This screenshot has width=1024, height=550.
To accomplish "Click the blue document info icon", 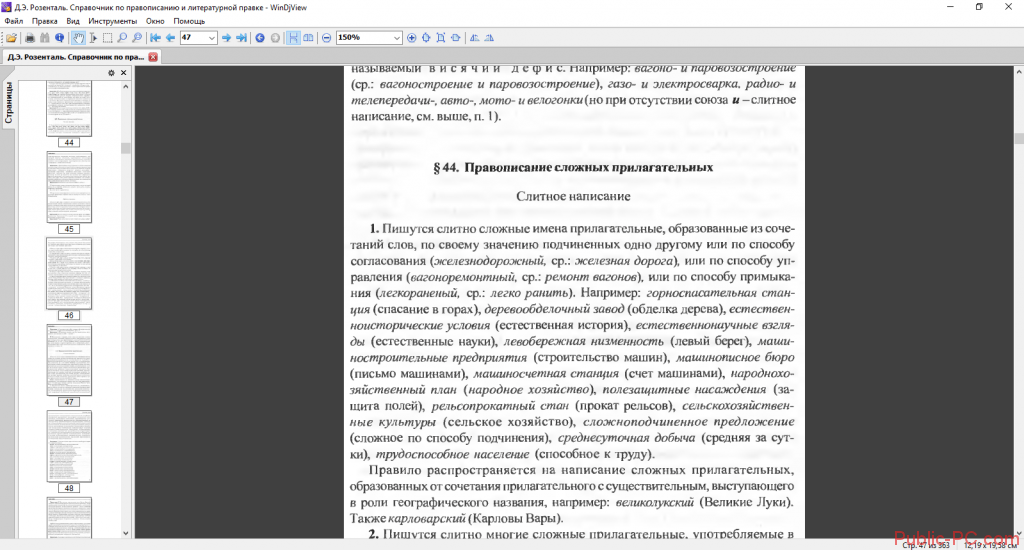I will coord(59,38).
